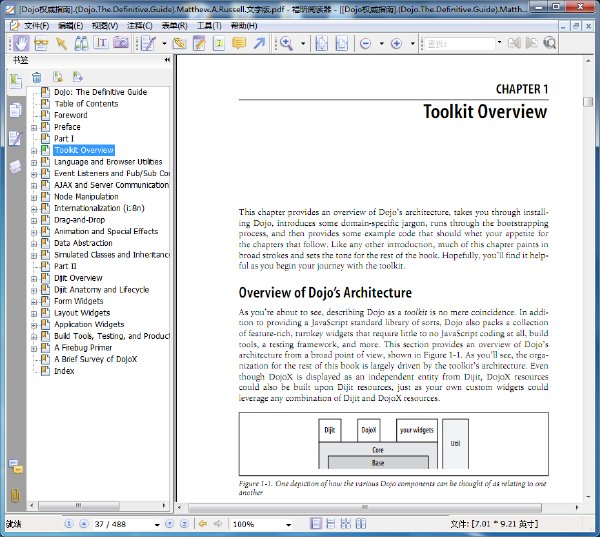Click the find previous icon
Image resolution: width=600 pixels, height=537 pixels.
pyautogui.click(x=514, y=43)
